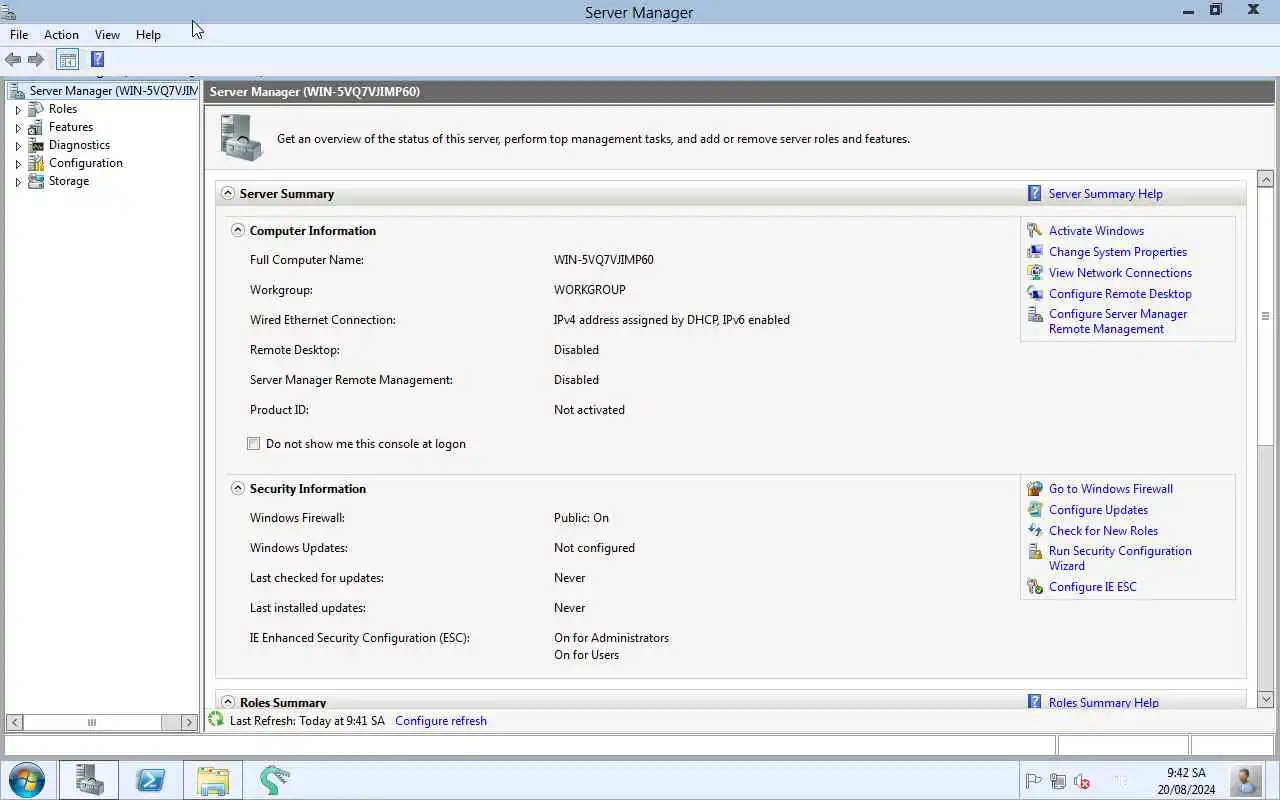The width and height of the screenshot is (1280, 800).
Task: Click the Run Security Configuration Wizard icon
Action: pos(1035,552)
